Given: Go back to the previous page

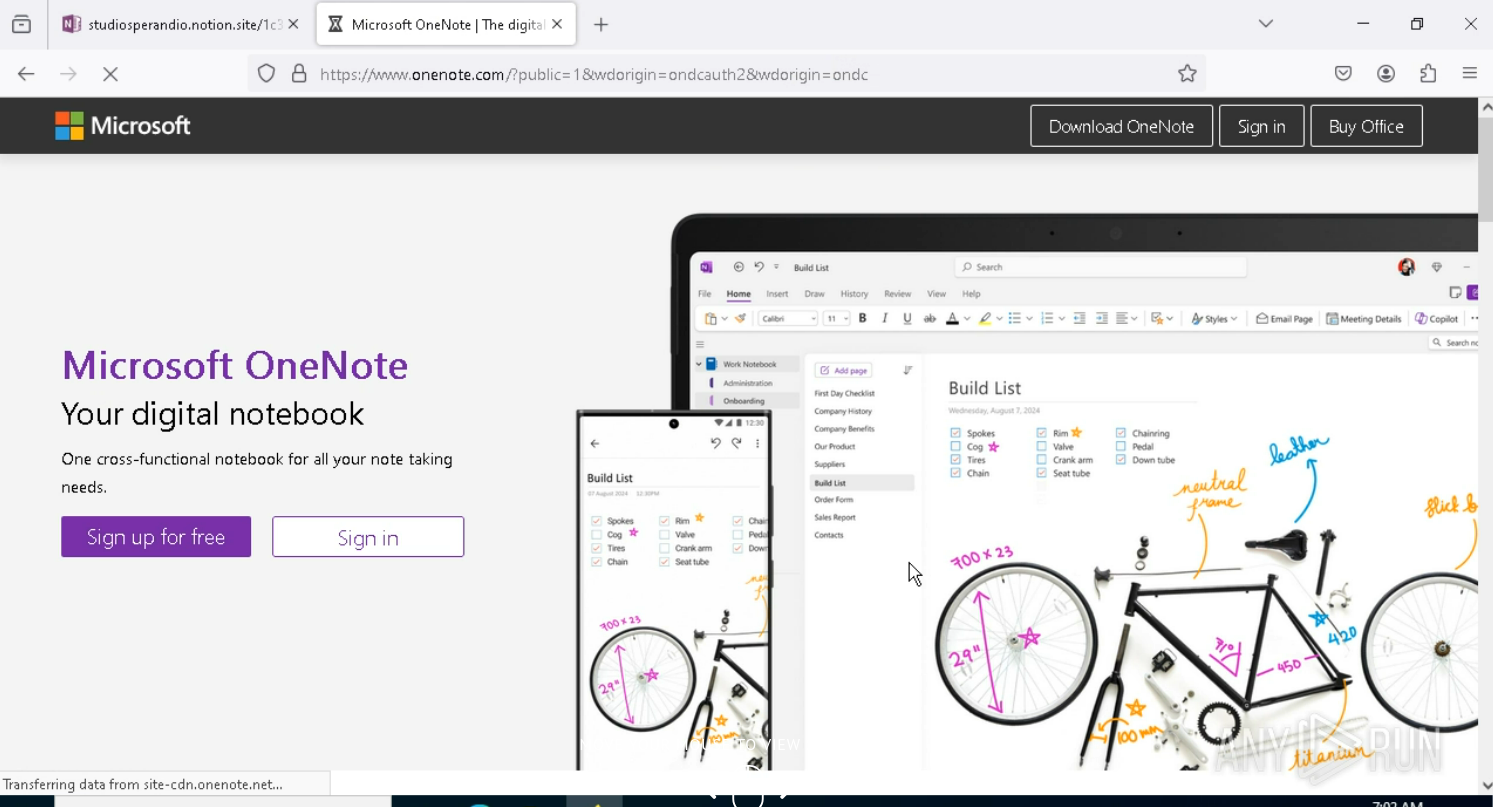Looking at the screenshot, I should click(x=26, y=74).
